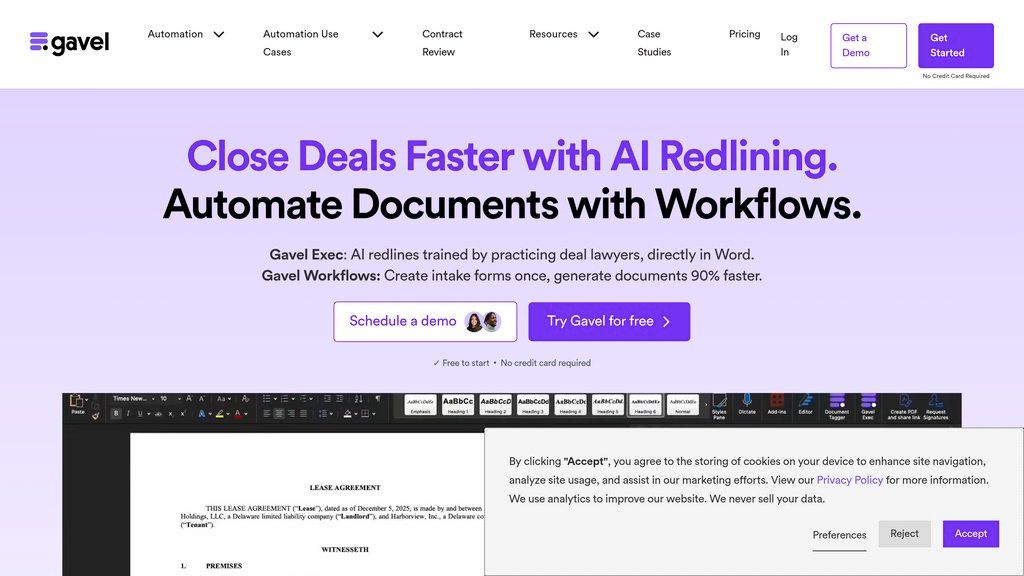Open the Automation Use Cases nav label
Viewport: 1024px width, 576px height.
(x=300, y=42)
